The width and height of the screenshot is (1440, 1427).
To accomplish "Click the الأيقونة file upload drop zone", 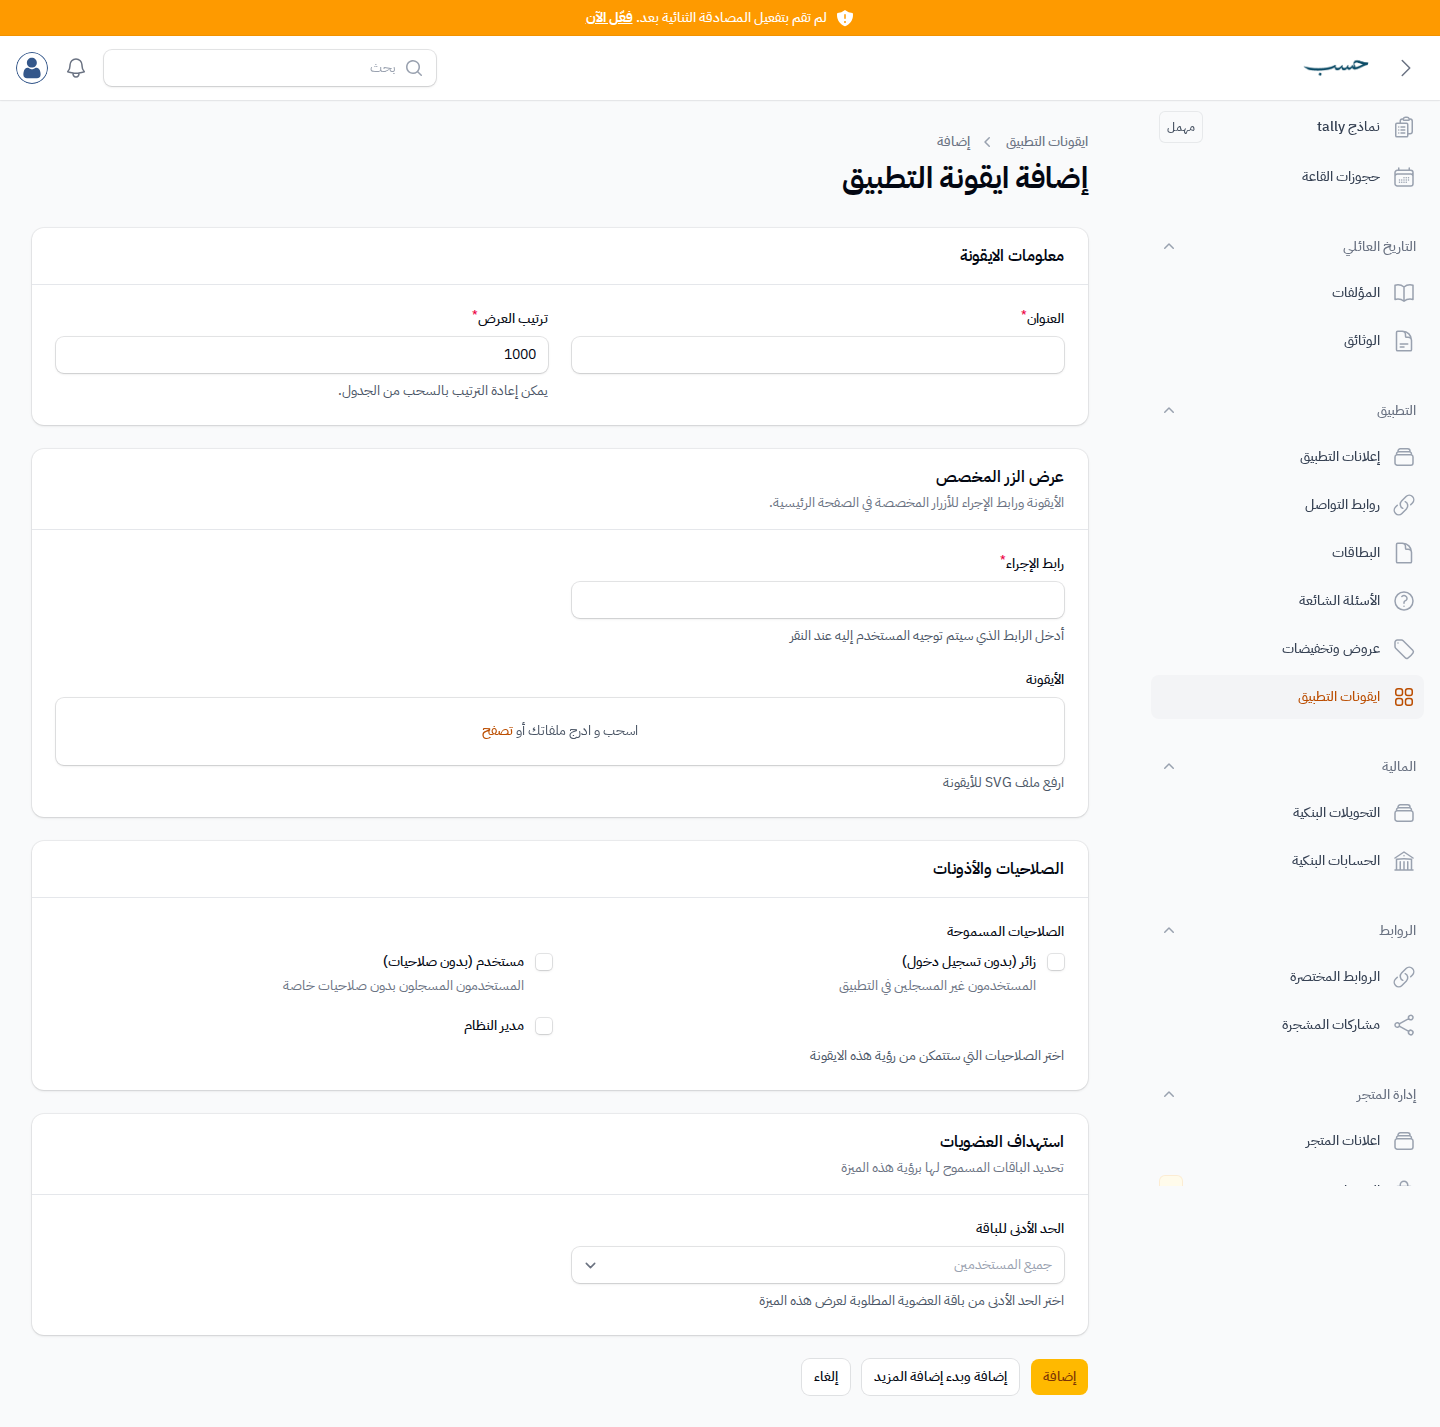I will pyautogui.click(x=560, y=731).
